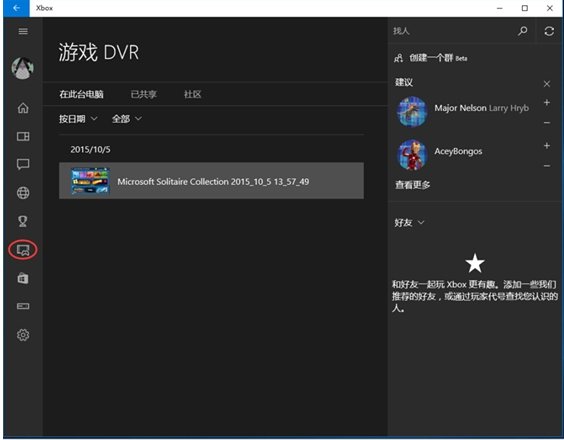Expand the 全部 filter dropdown
The height and width of the screenshot is (440, 564).
tap(127, 119)
